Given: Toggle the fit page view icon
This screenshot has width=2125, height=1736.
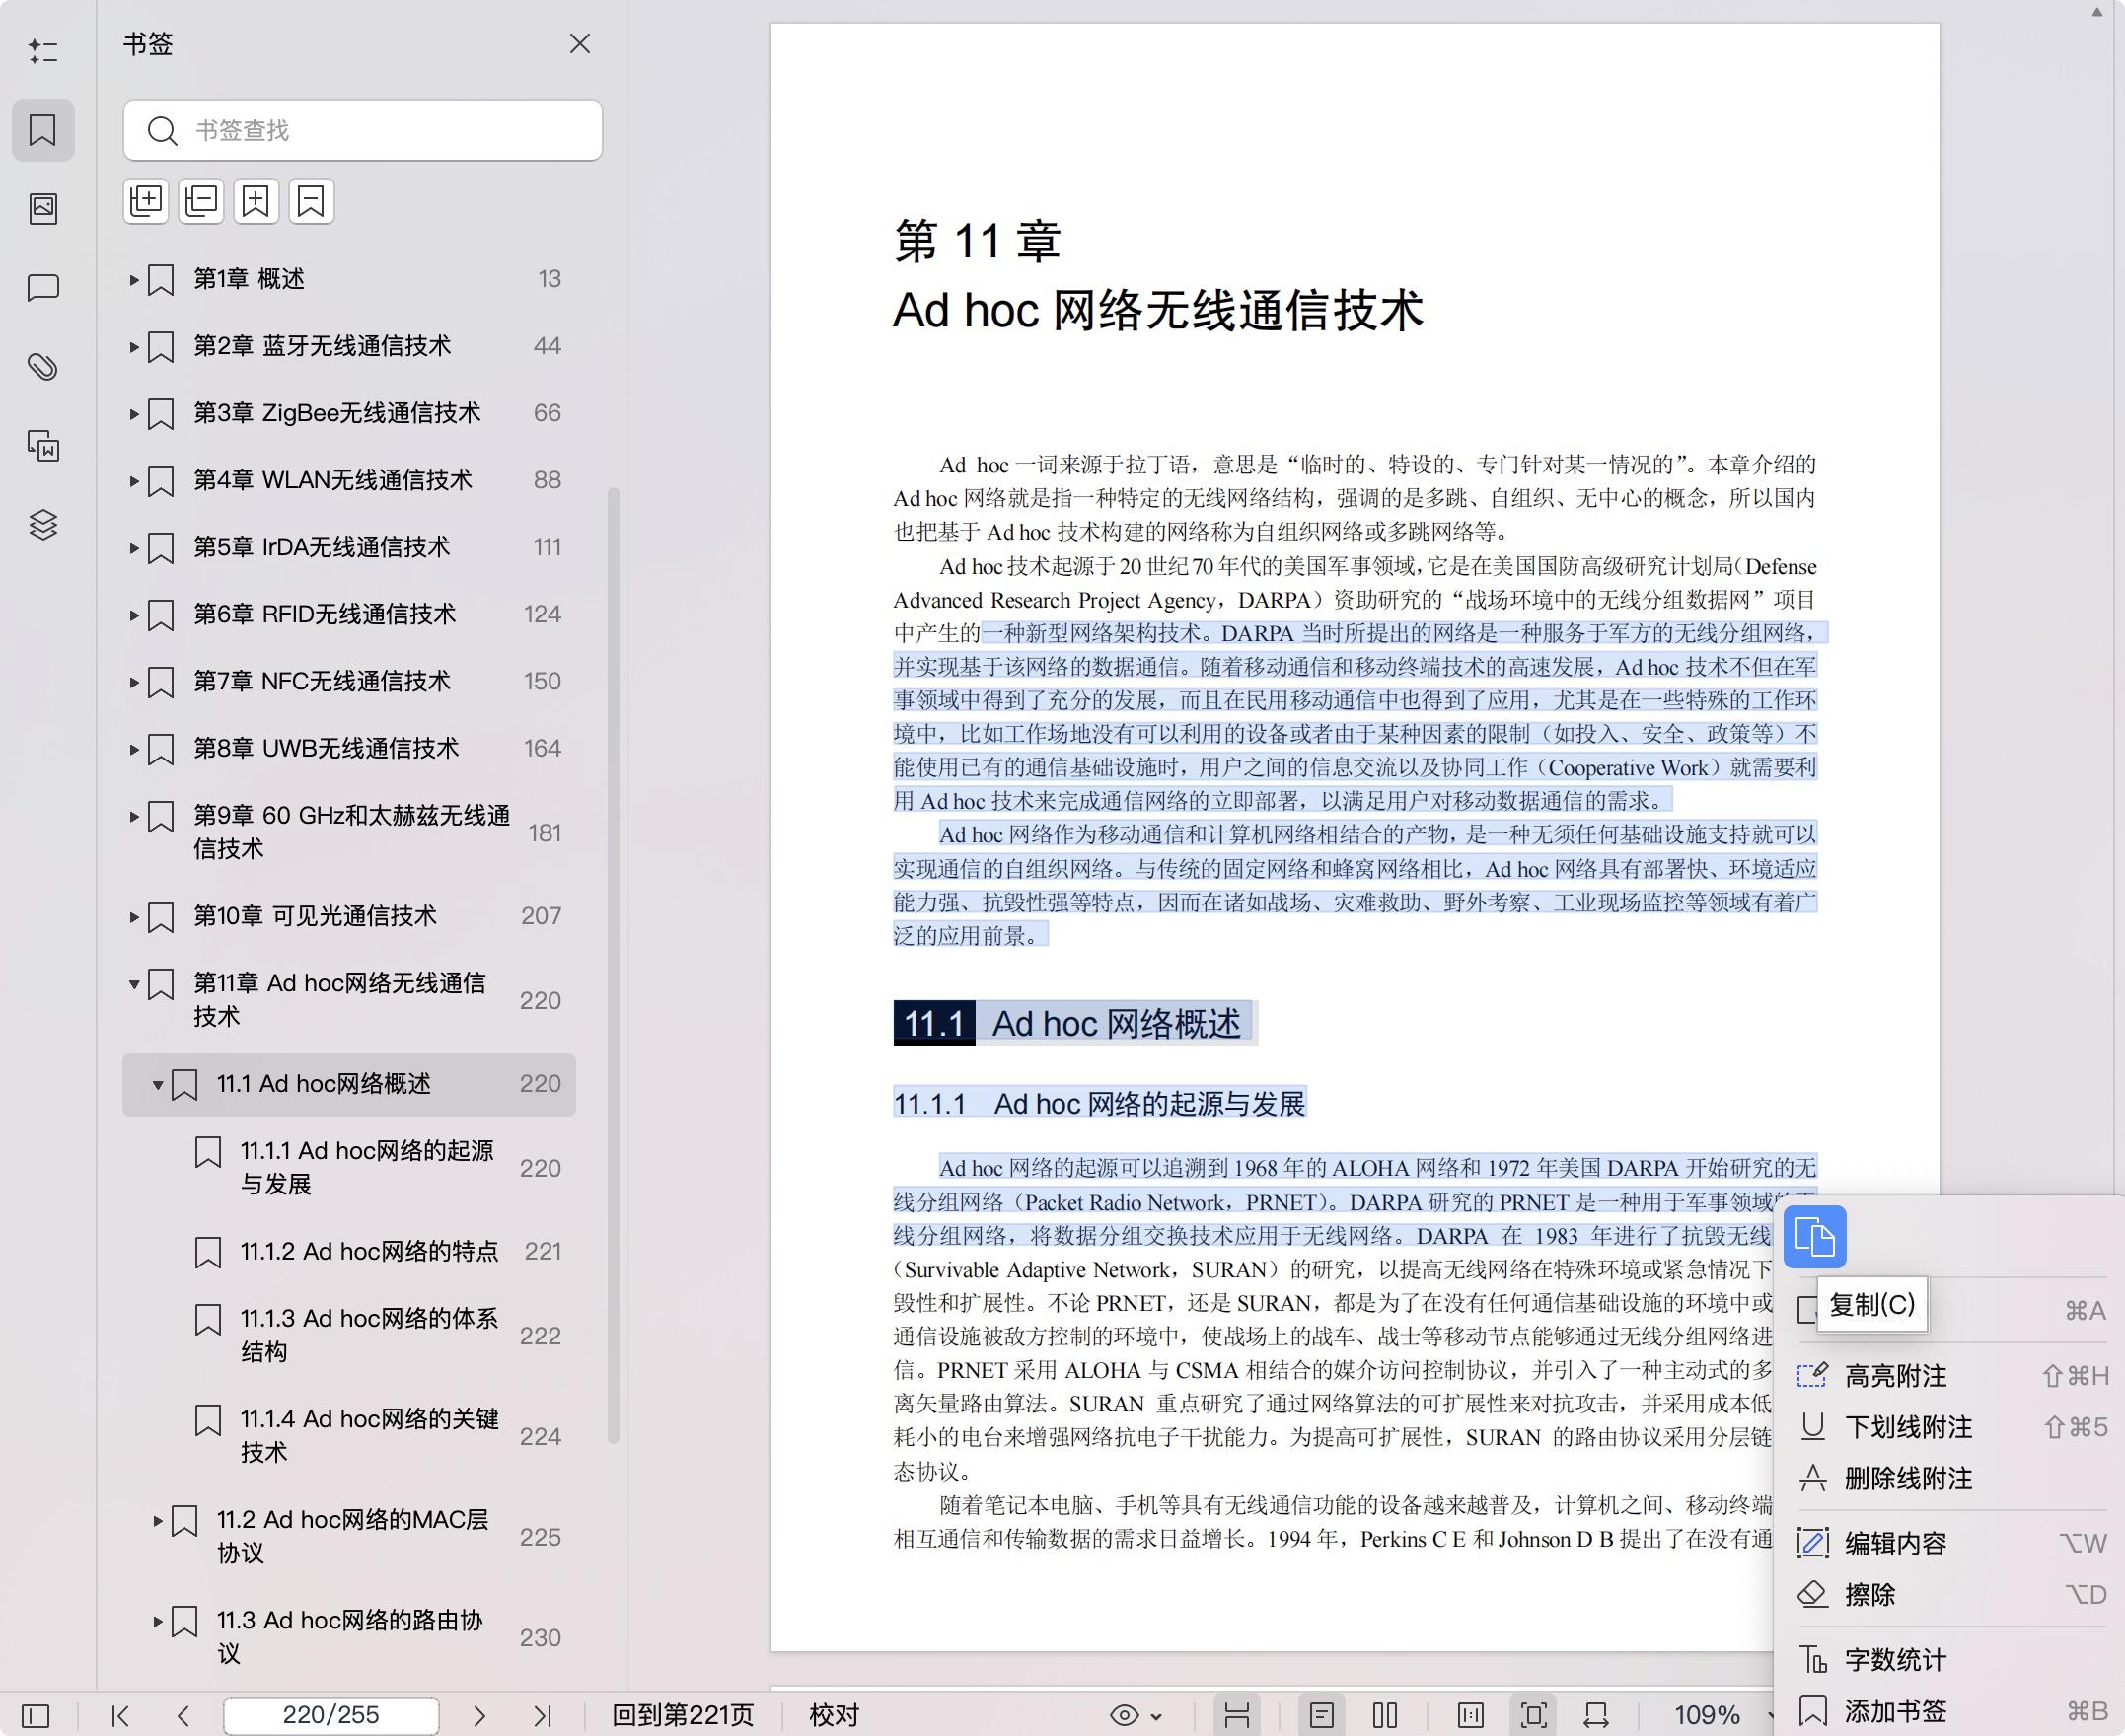Looking at the screenshot, I should click(1534, 1716).
